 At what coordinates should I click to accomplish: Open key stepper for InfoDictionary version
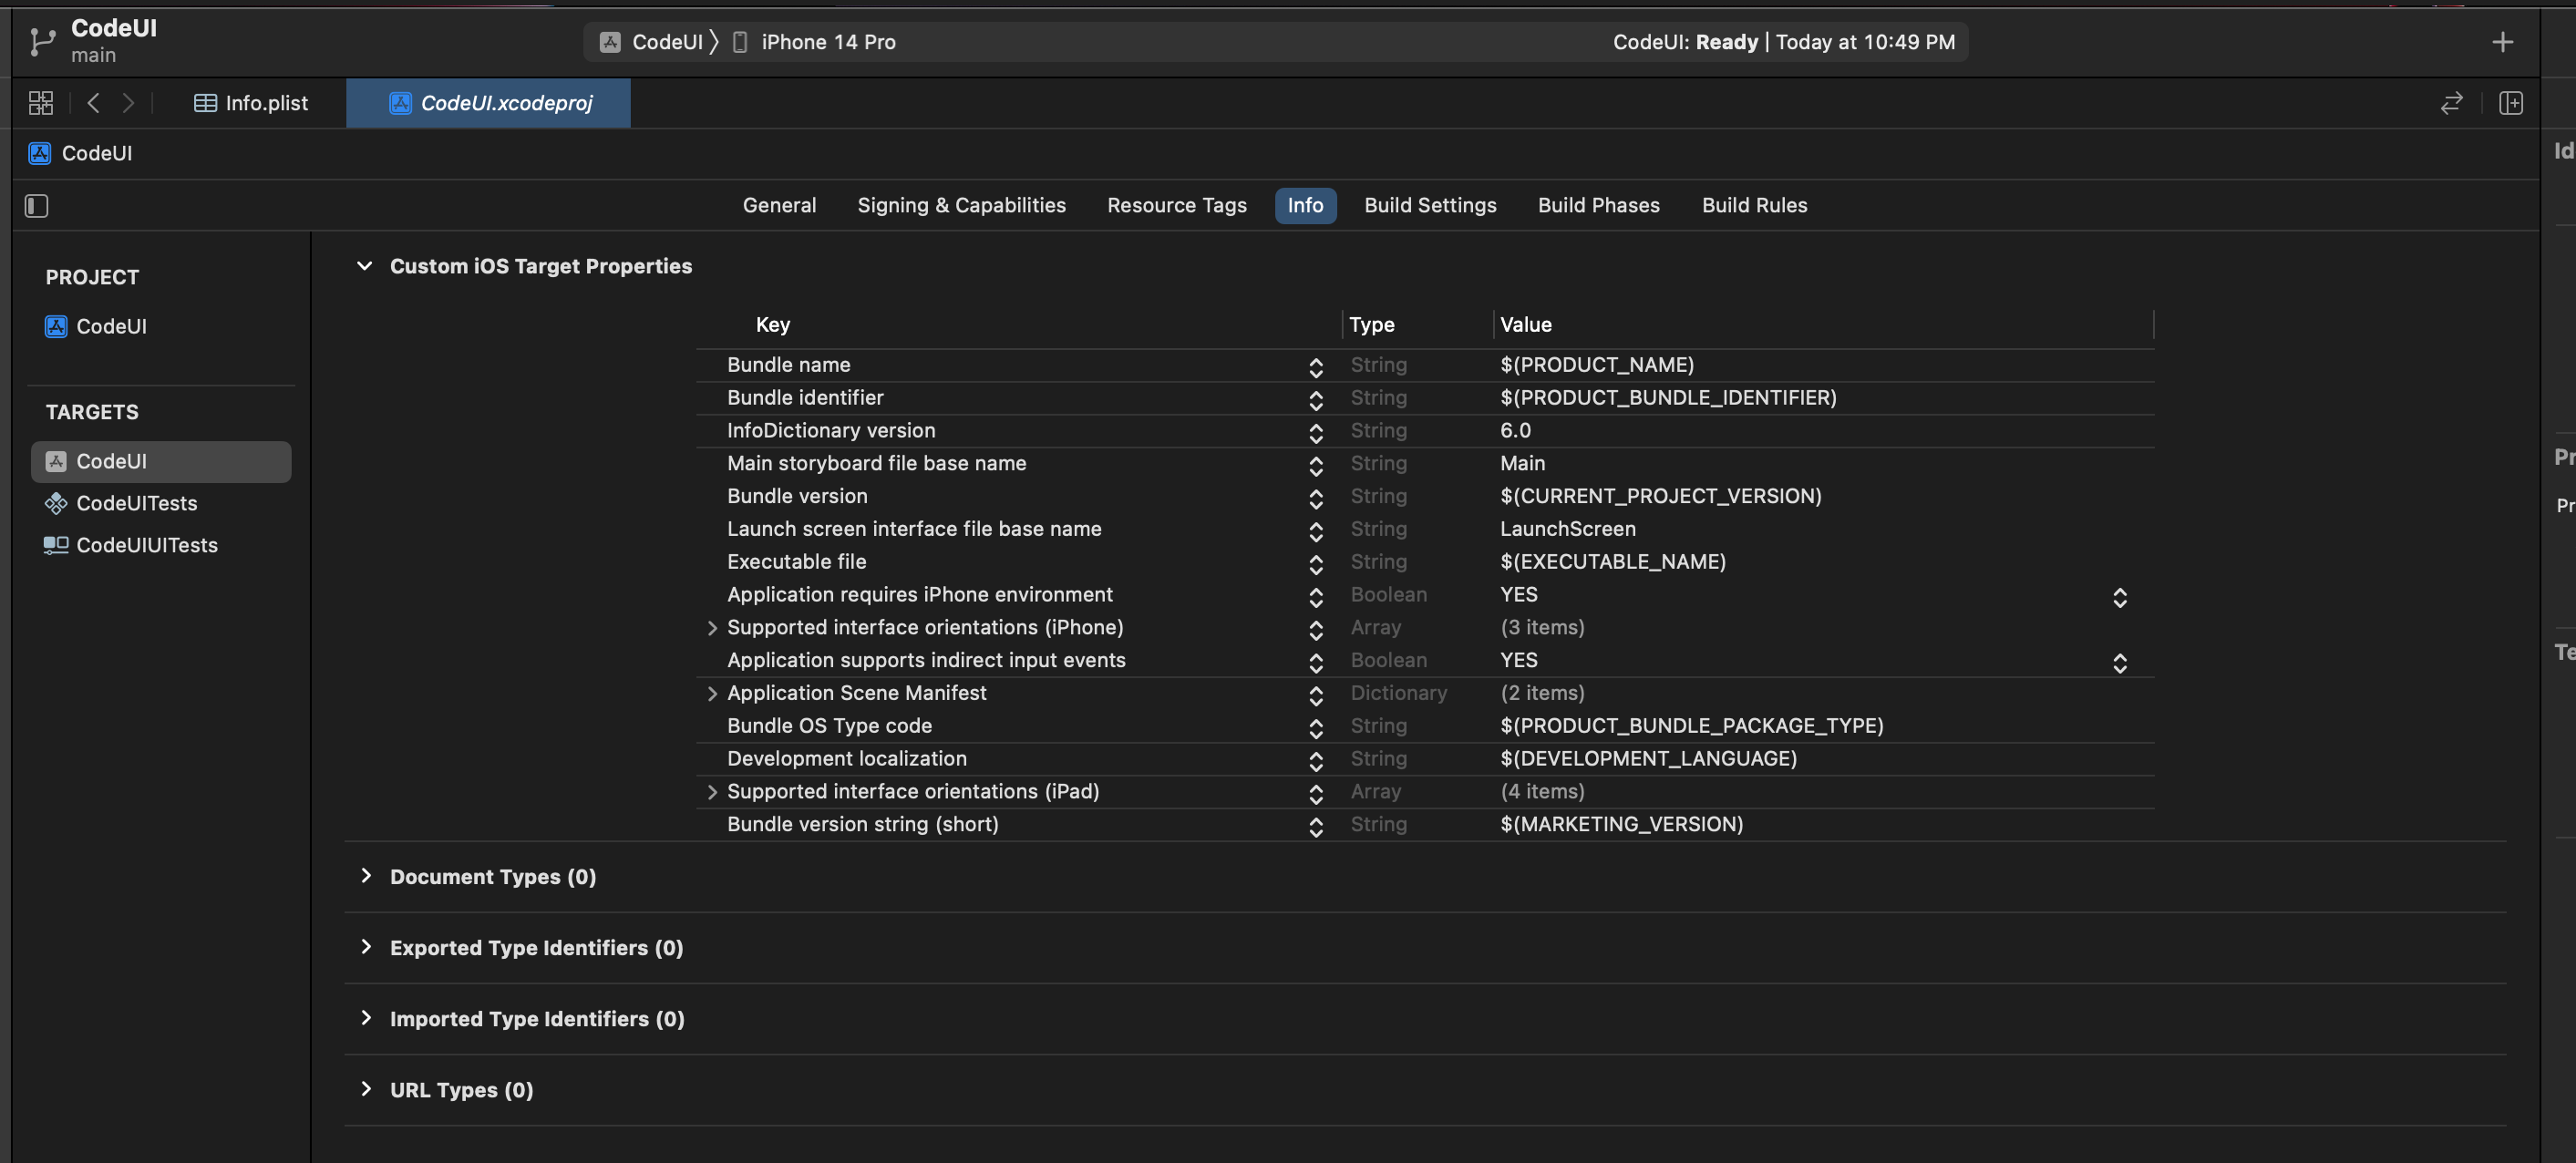[x=1316, y=433]
